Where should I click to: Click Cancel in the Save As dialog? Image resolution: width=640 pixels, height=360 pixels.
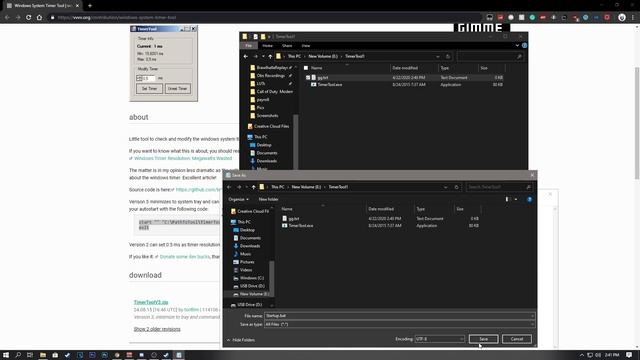coord(516,339)
